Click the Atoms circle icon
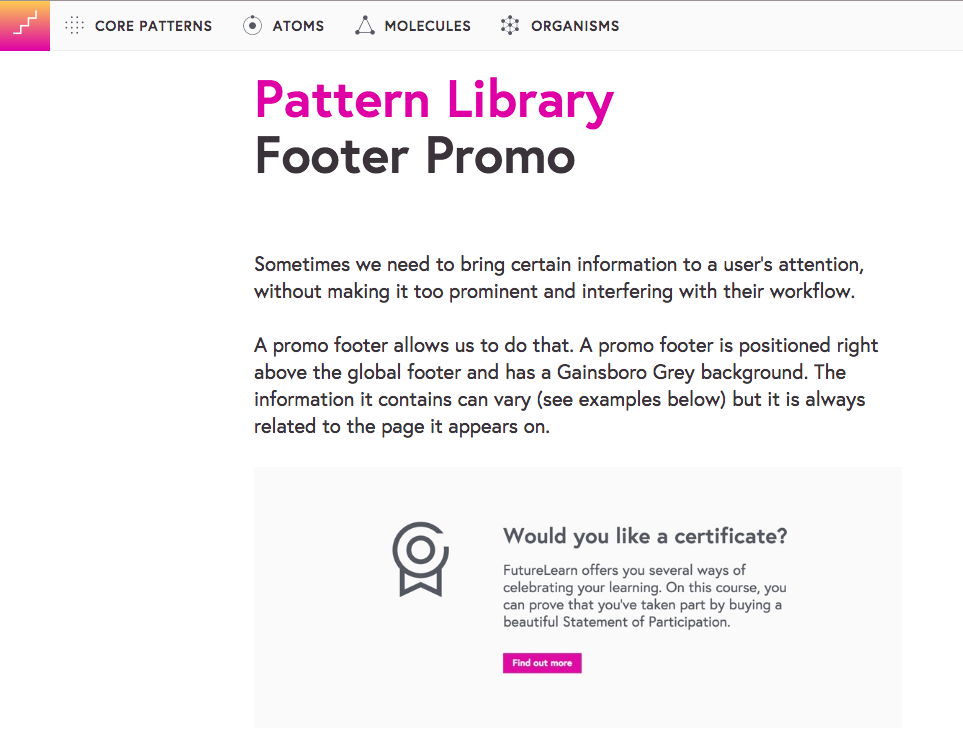 252,26
